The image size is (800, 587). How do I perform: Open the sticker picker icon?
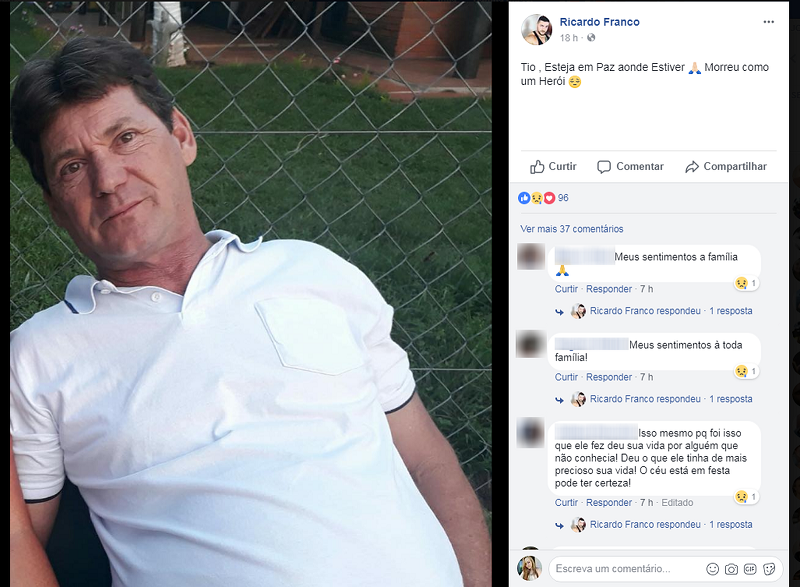tap(769, 569)
